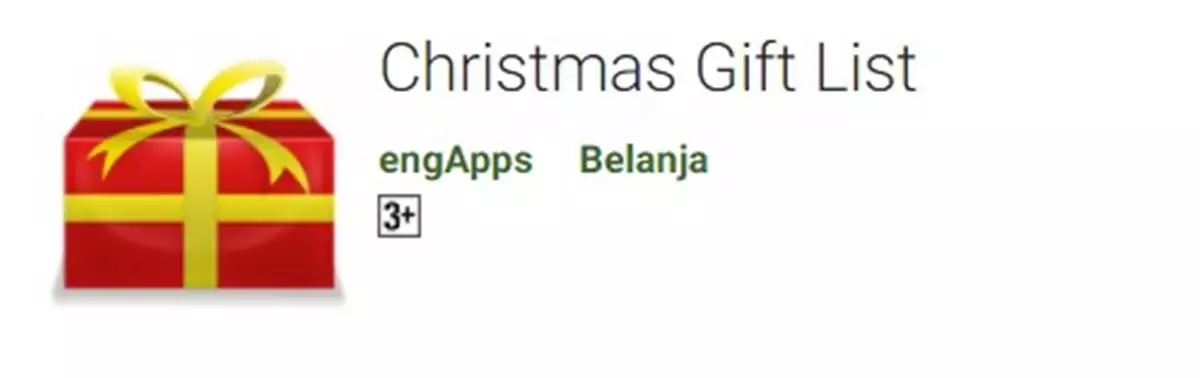Click the gray shadow beneath the gift box
The height and width of the screenshot is (378, 1200).
pyautogui.click(x=199, y=295)
